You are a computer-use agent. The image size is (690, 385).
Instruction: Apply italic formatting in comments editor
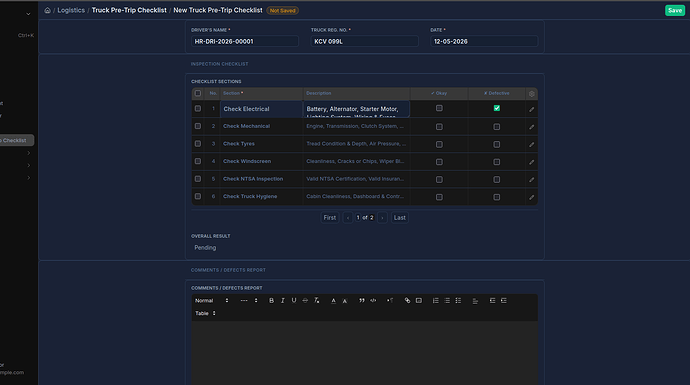283,301
